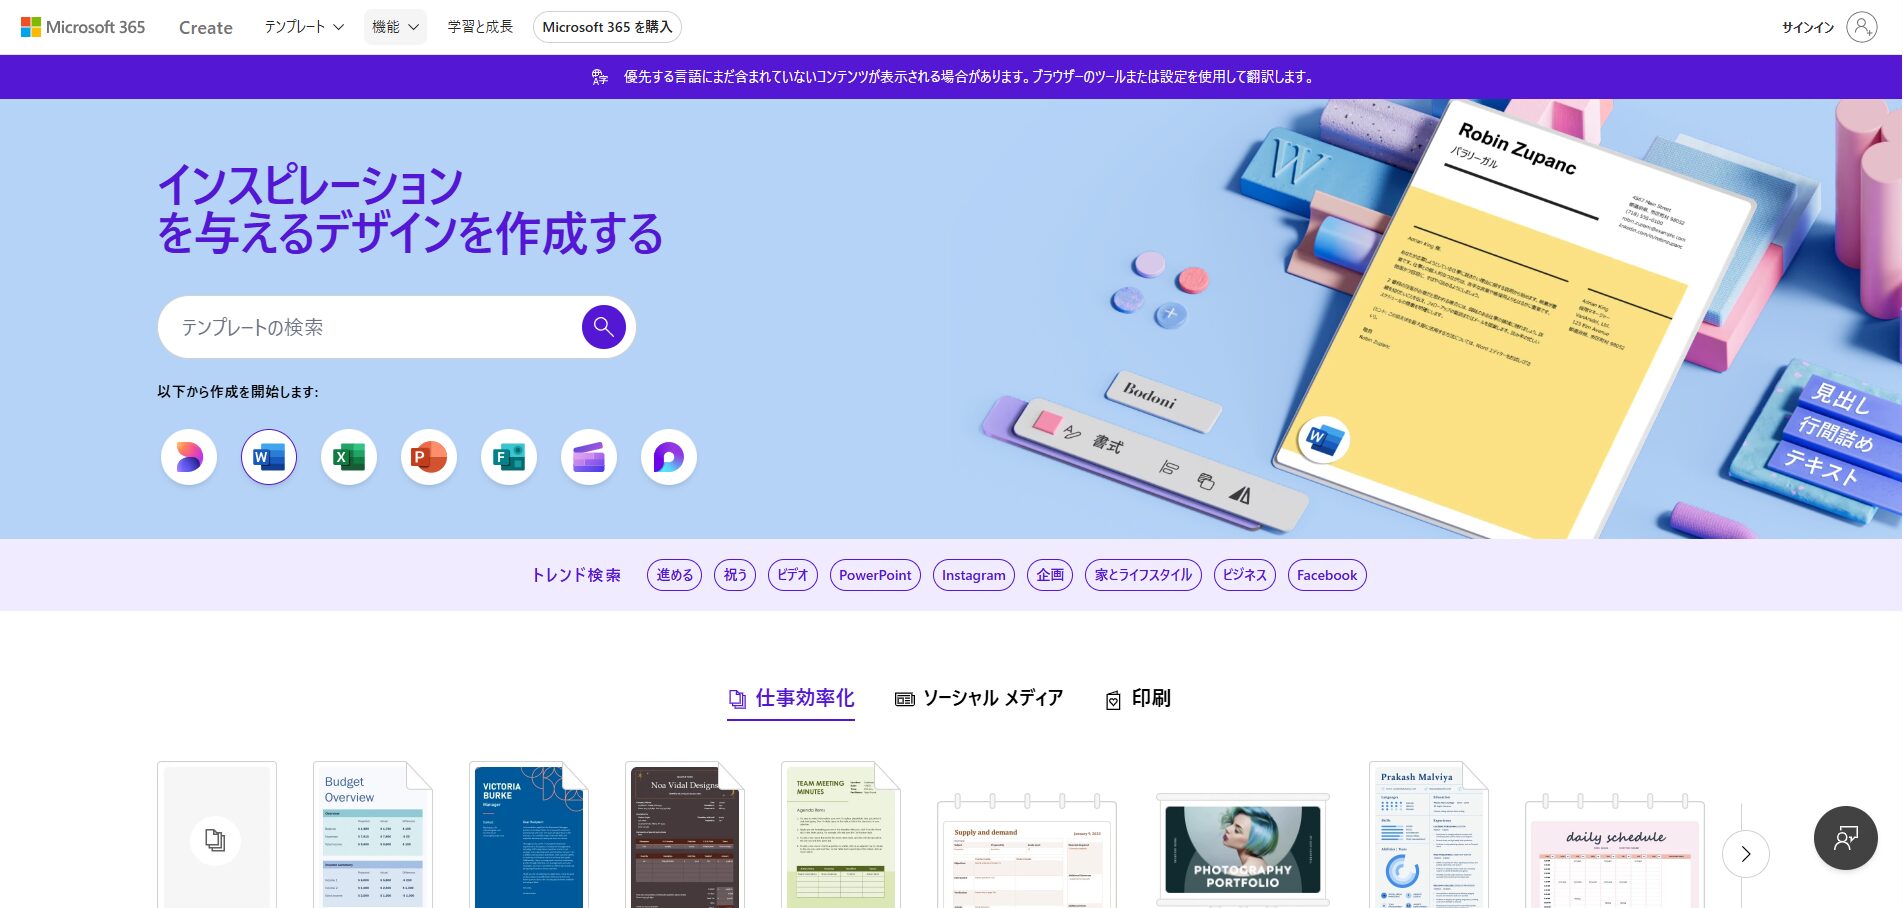The width and height of the screenshot is (1903, 908).
Task: Open the Clipchamp video editor icon
Action: [589, 457]
